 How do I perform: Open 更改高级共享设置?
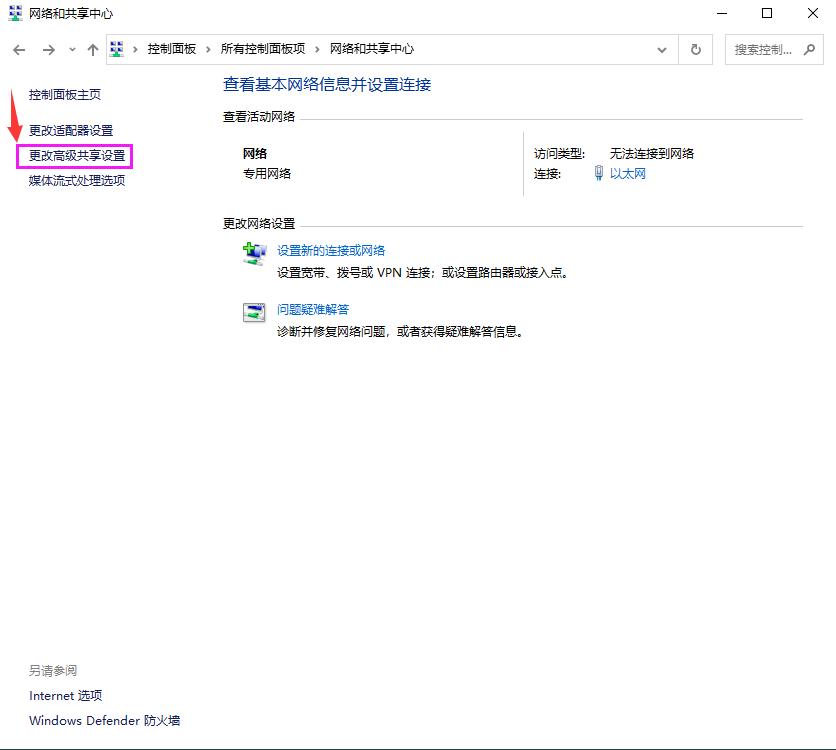coord(73,155)
